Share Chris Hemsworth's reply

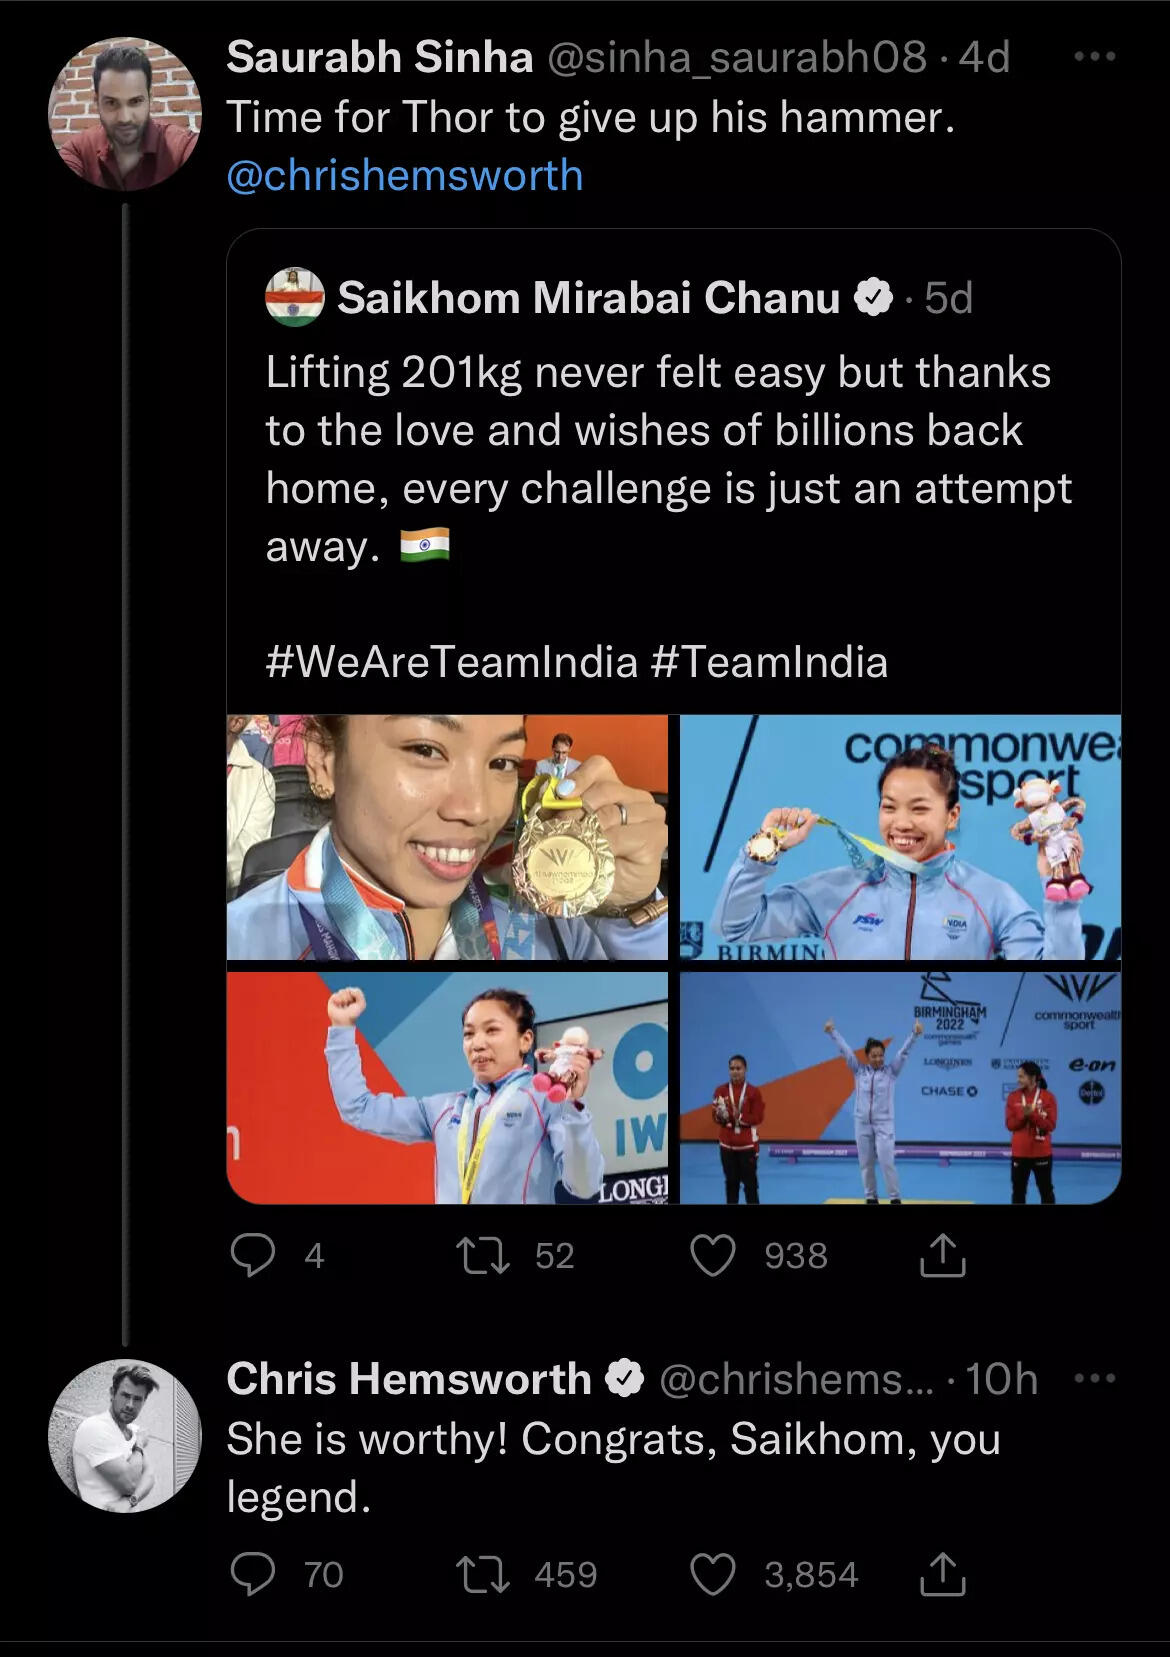click(942, 1574)
